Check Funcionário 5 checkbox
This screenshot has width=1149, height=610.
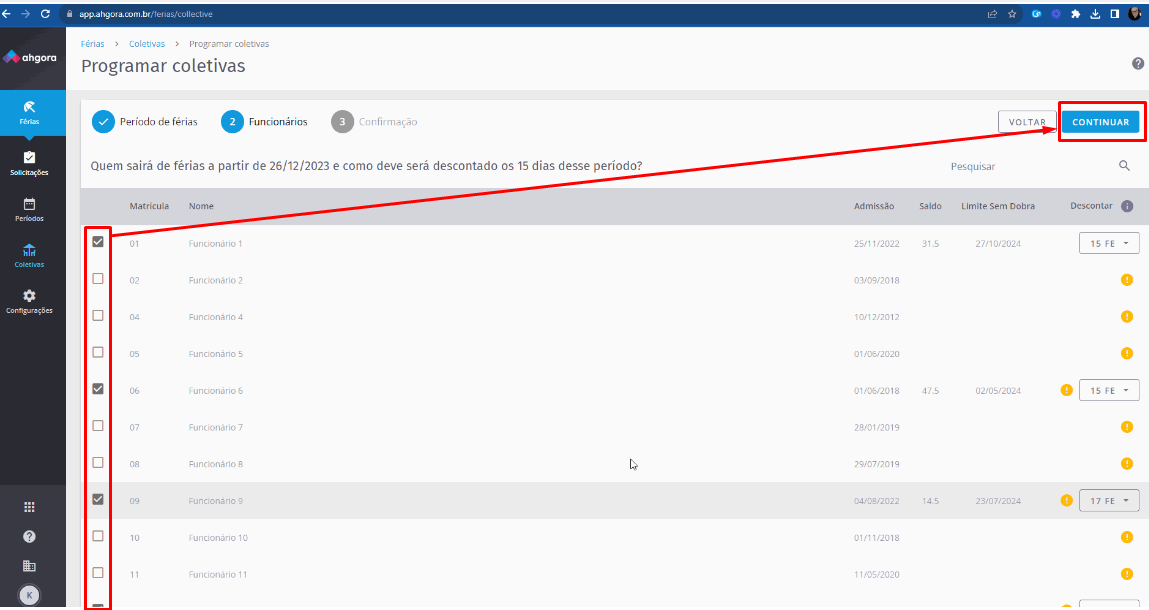(x=98, y=352)
